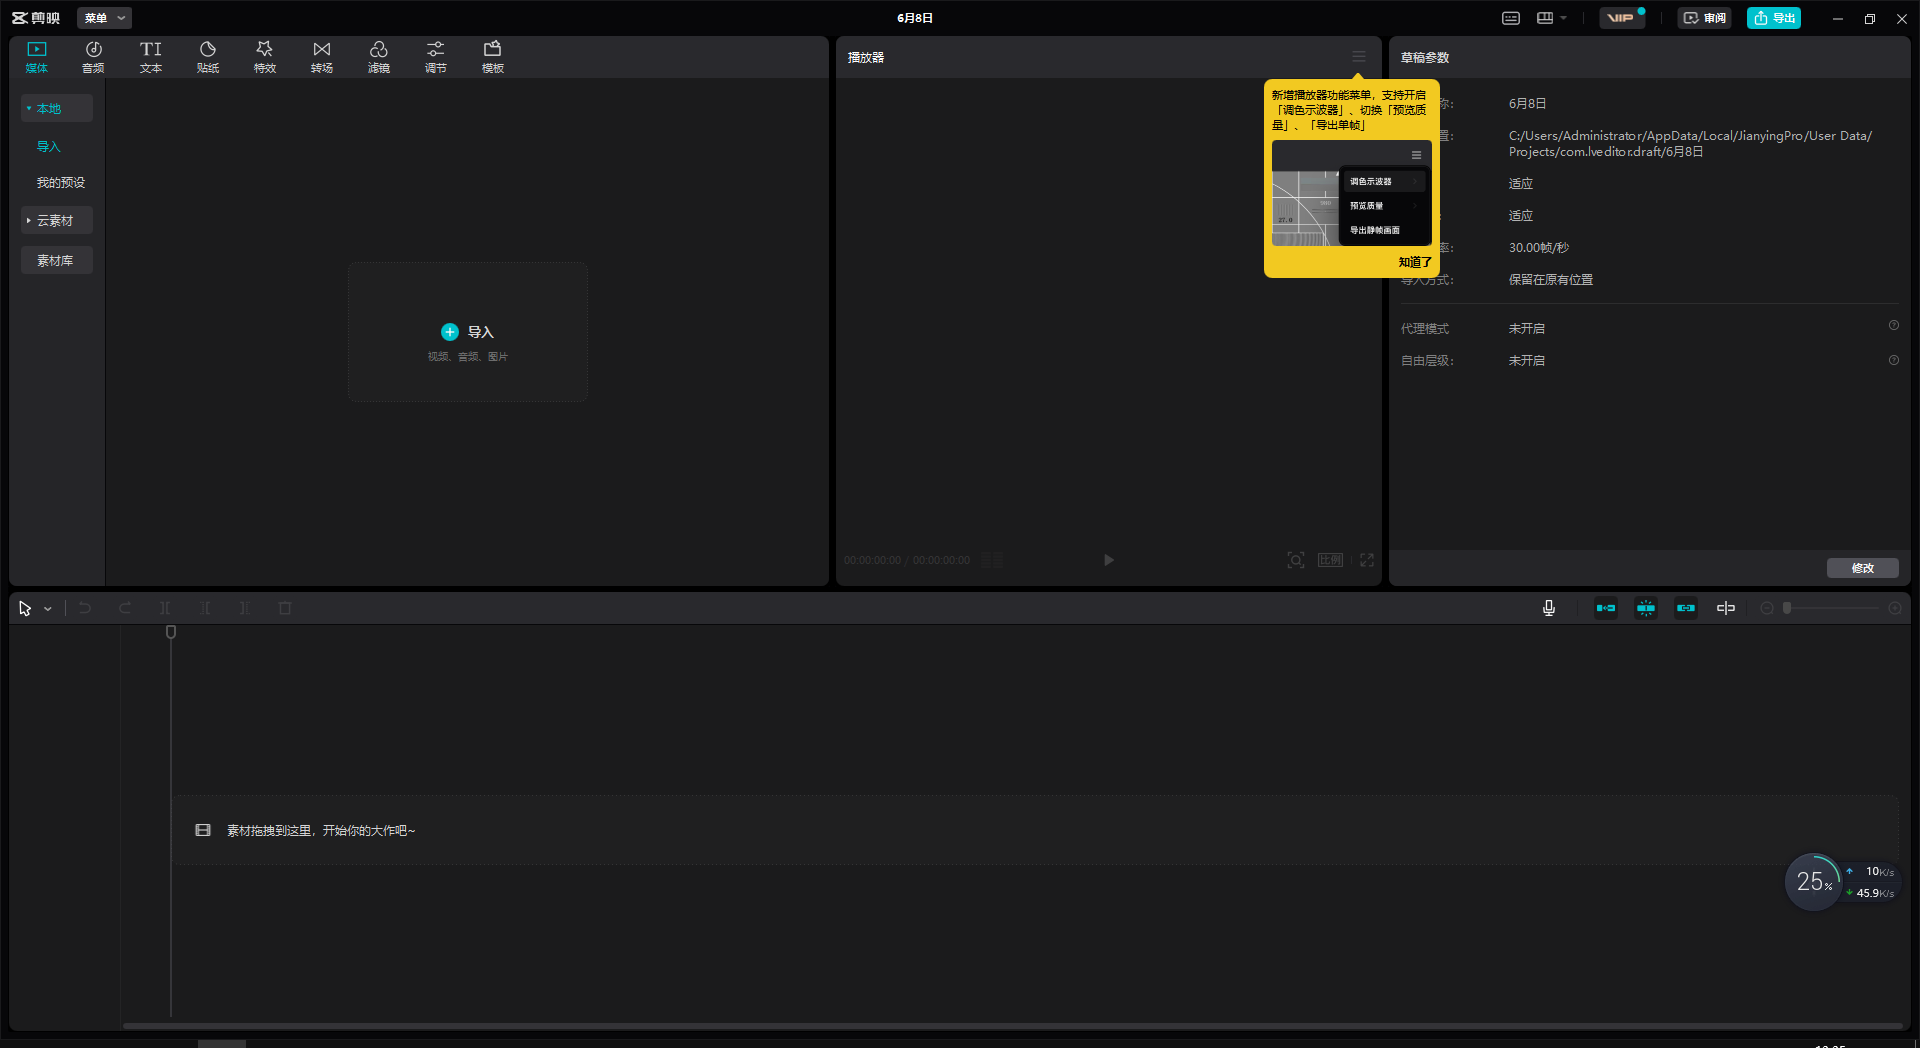Screen dimensions: 1920x1048
Task: Click help icon beside 代理模式
Action: pyautogui.click(x=1894, y=326)
